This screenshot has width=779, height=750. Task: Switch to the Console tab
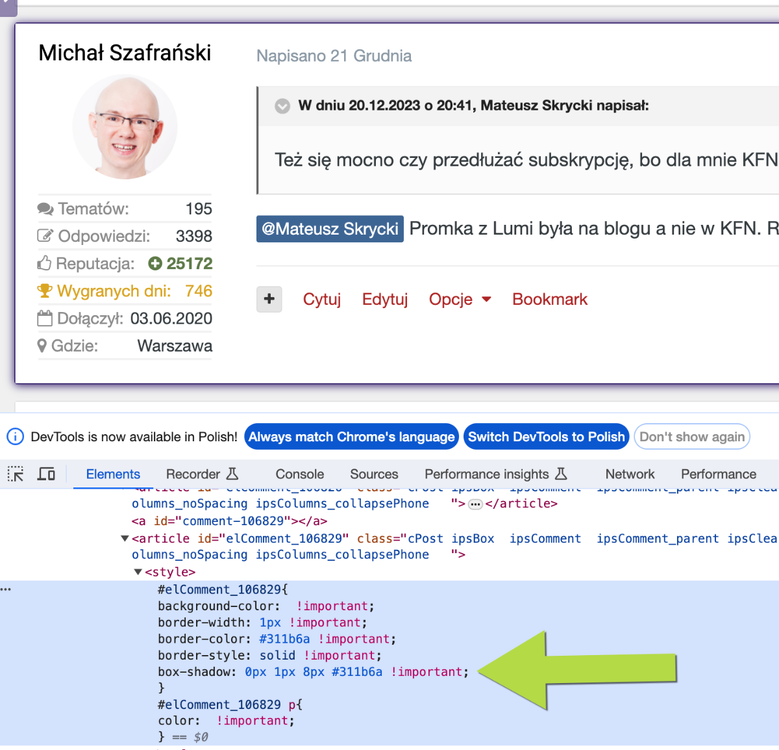(300, 474)
